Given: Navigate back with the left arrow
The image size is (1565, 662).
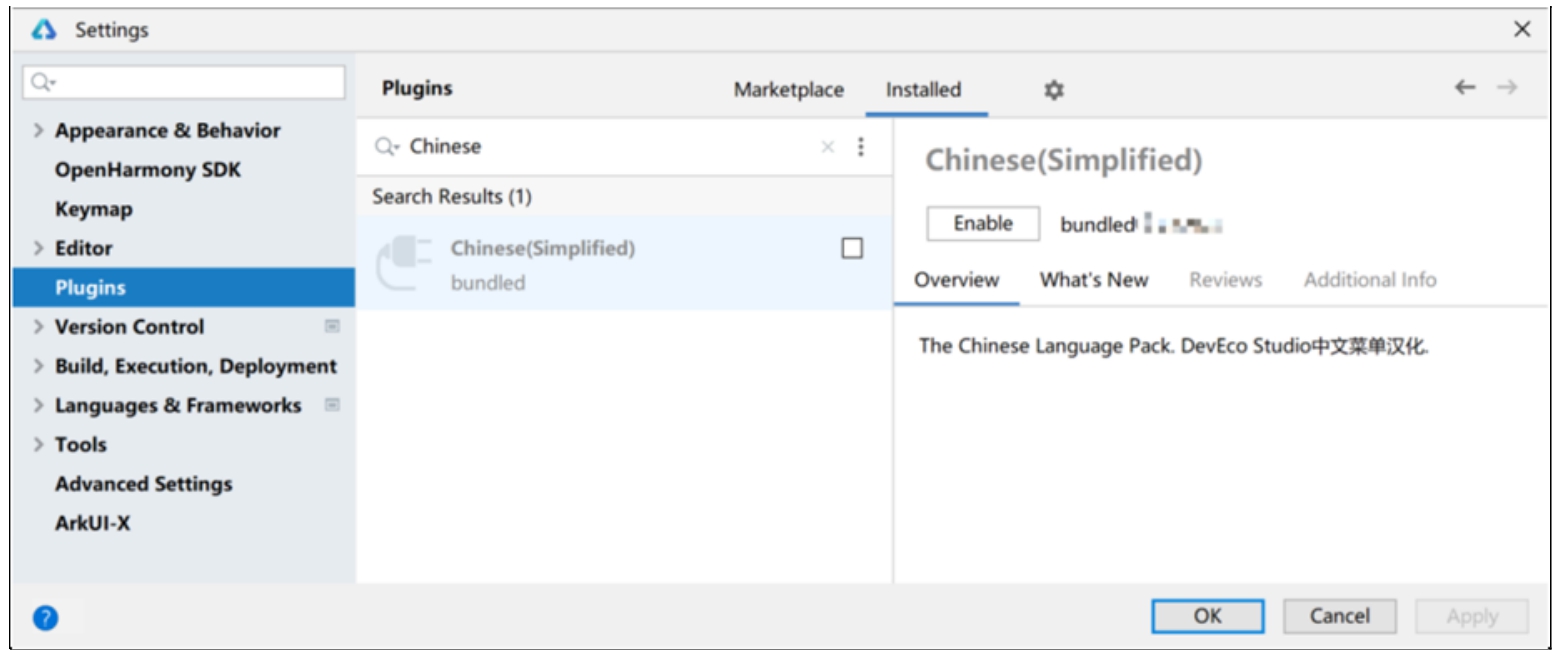Looking at the screenshot, I should click(x=1465, y=88).
